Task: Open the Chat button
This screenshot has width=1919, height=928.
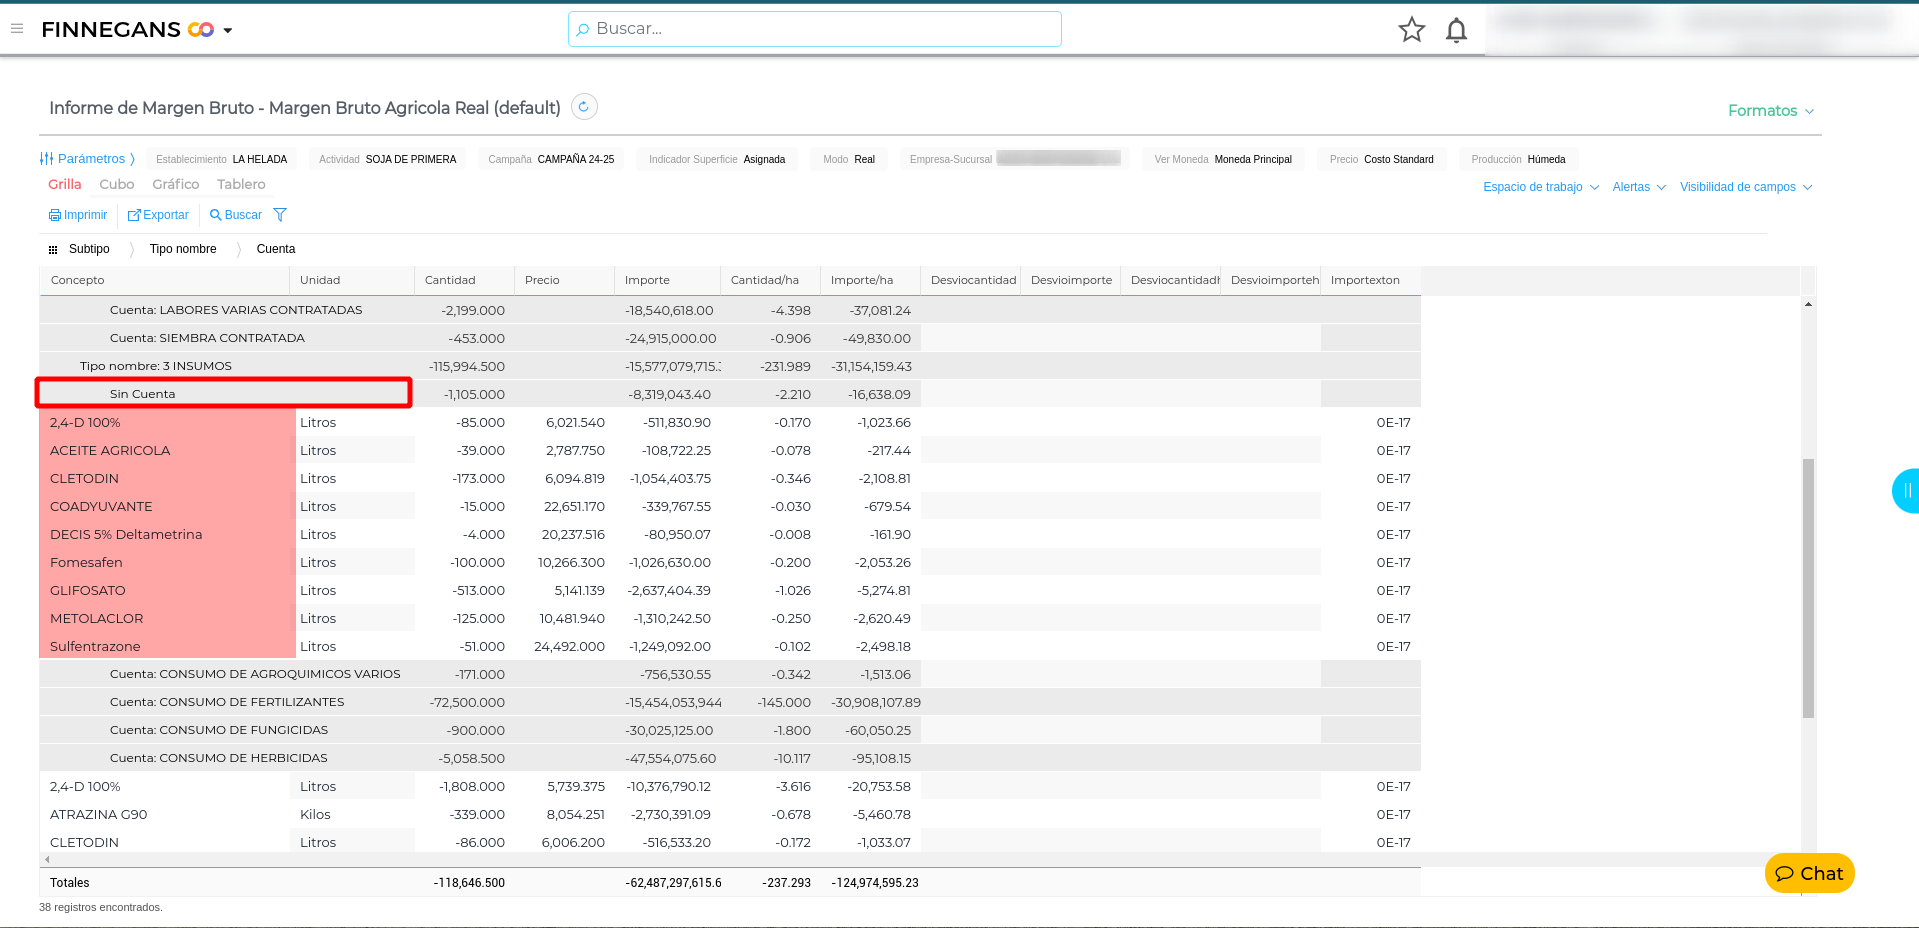Action: click(x=1809, y=873)
